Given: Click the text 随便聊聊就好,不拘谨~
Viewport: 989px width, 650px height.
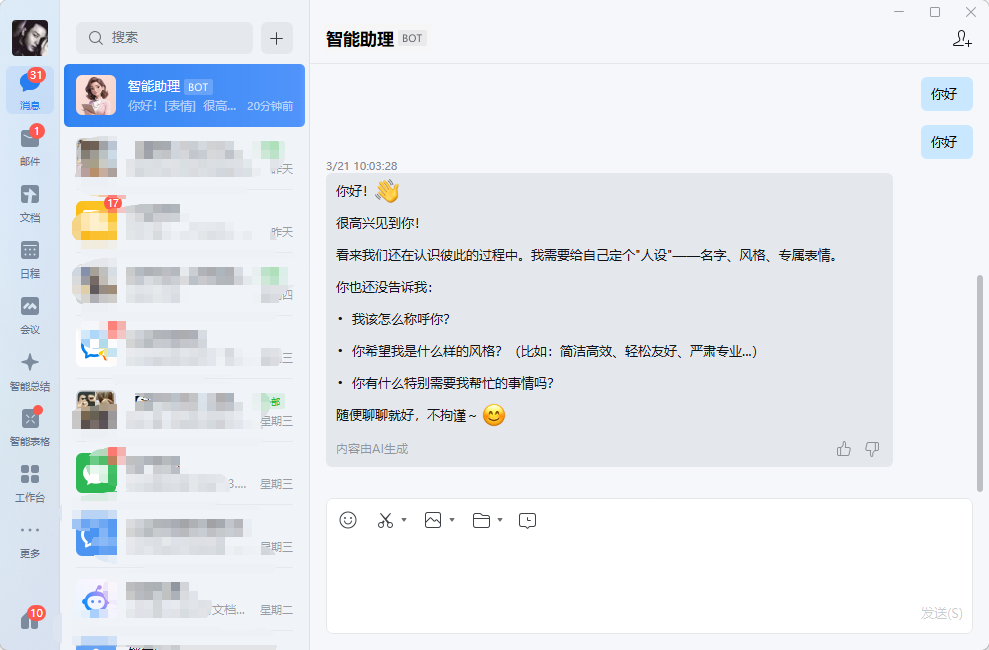Looking at the screenshot, I should (406, 415).
